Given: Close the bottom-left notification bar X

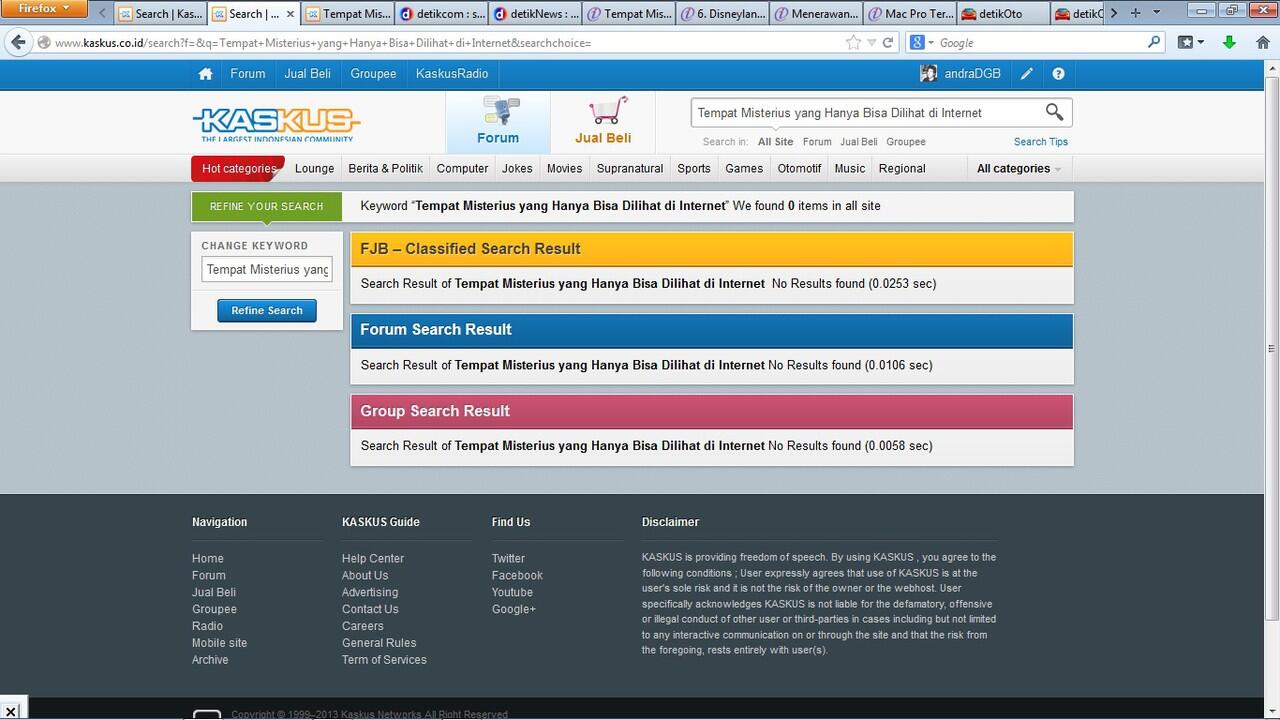Looking at the screenshot, I should pos(11,710).
